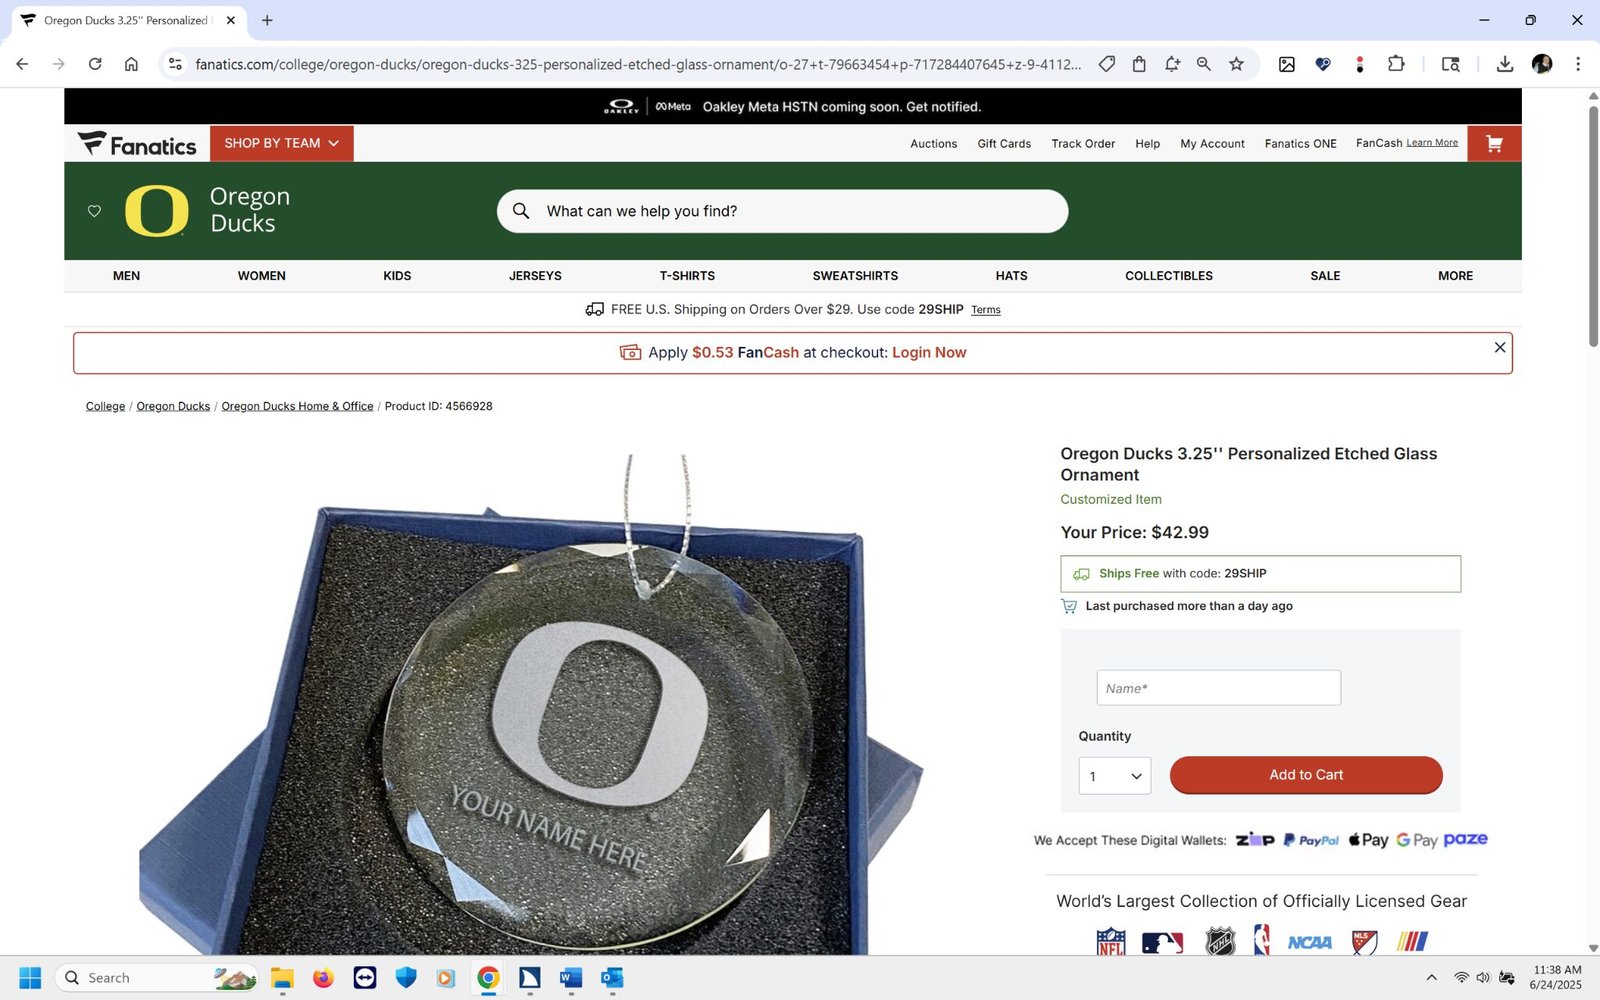Bookmark this page with star icon
This screenshot has height=1000, width=1600.
[x=1236, y=64]
